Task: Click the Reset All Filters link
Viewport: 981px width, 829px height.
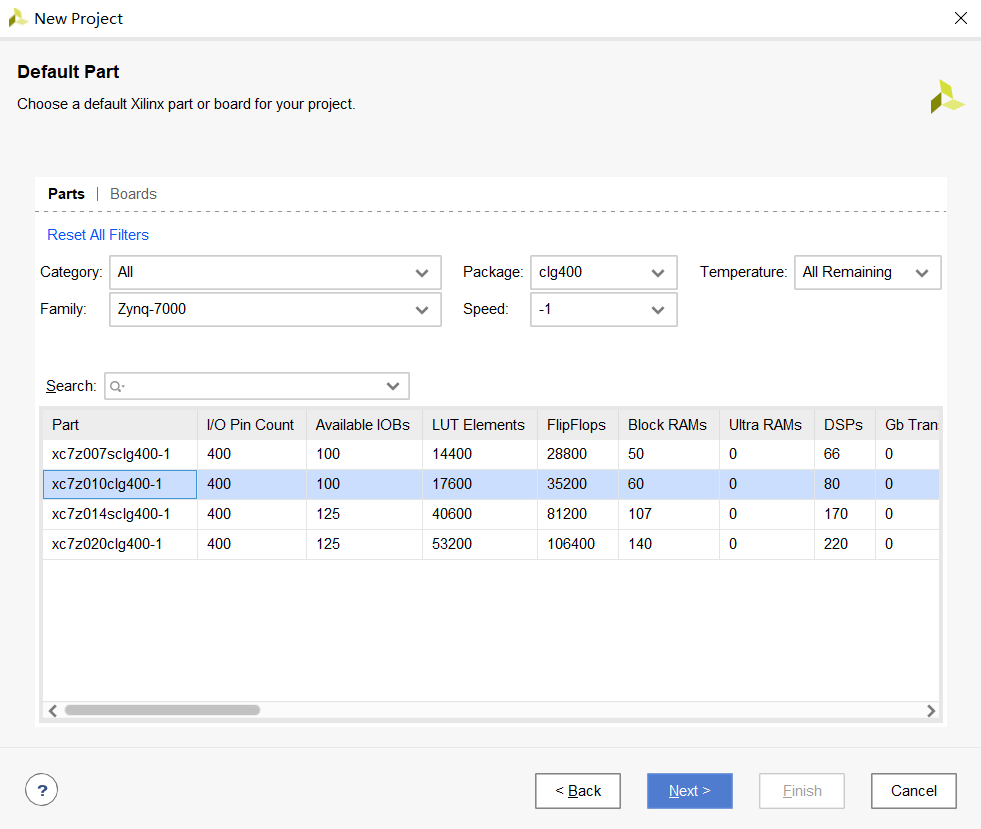Action: tap(98, 235)
